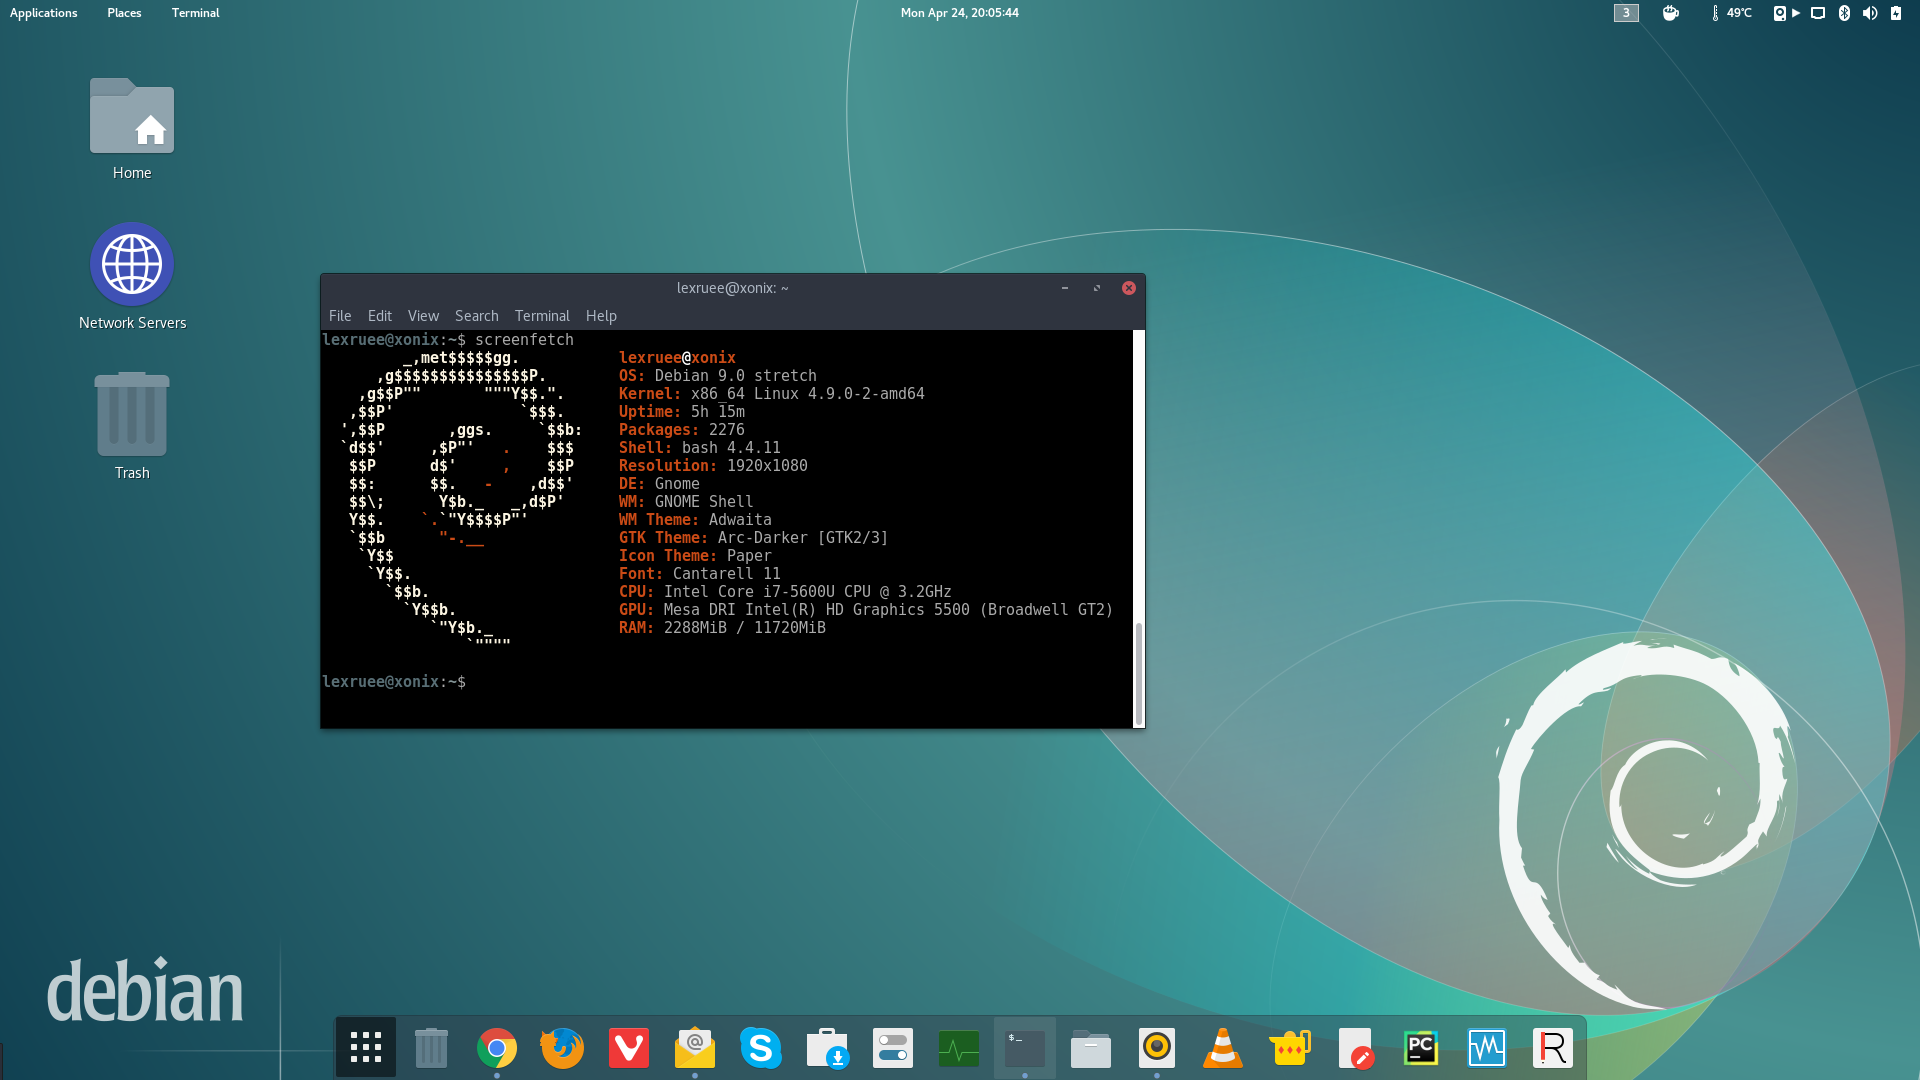Open Firefox from the dock

(x=562, y=1047)
